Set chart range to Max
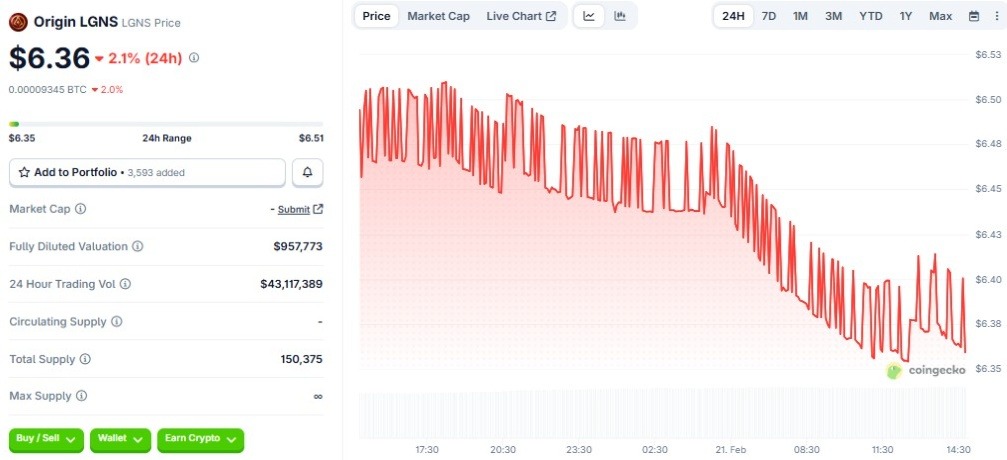 [x=940, y=16]
